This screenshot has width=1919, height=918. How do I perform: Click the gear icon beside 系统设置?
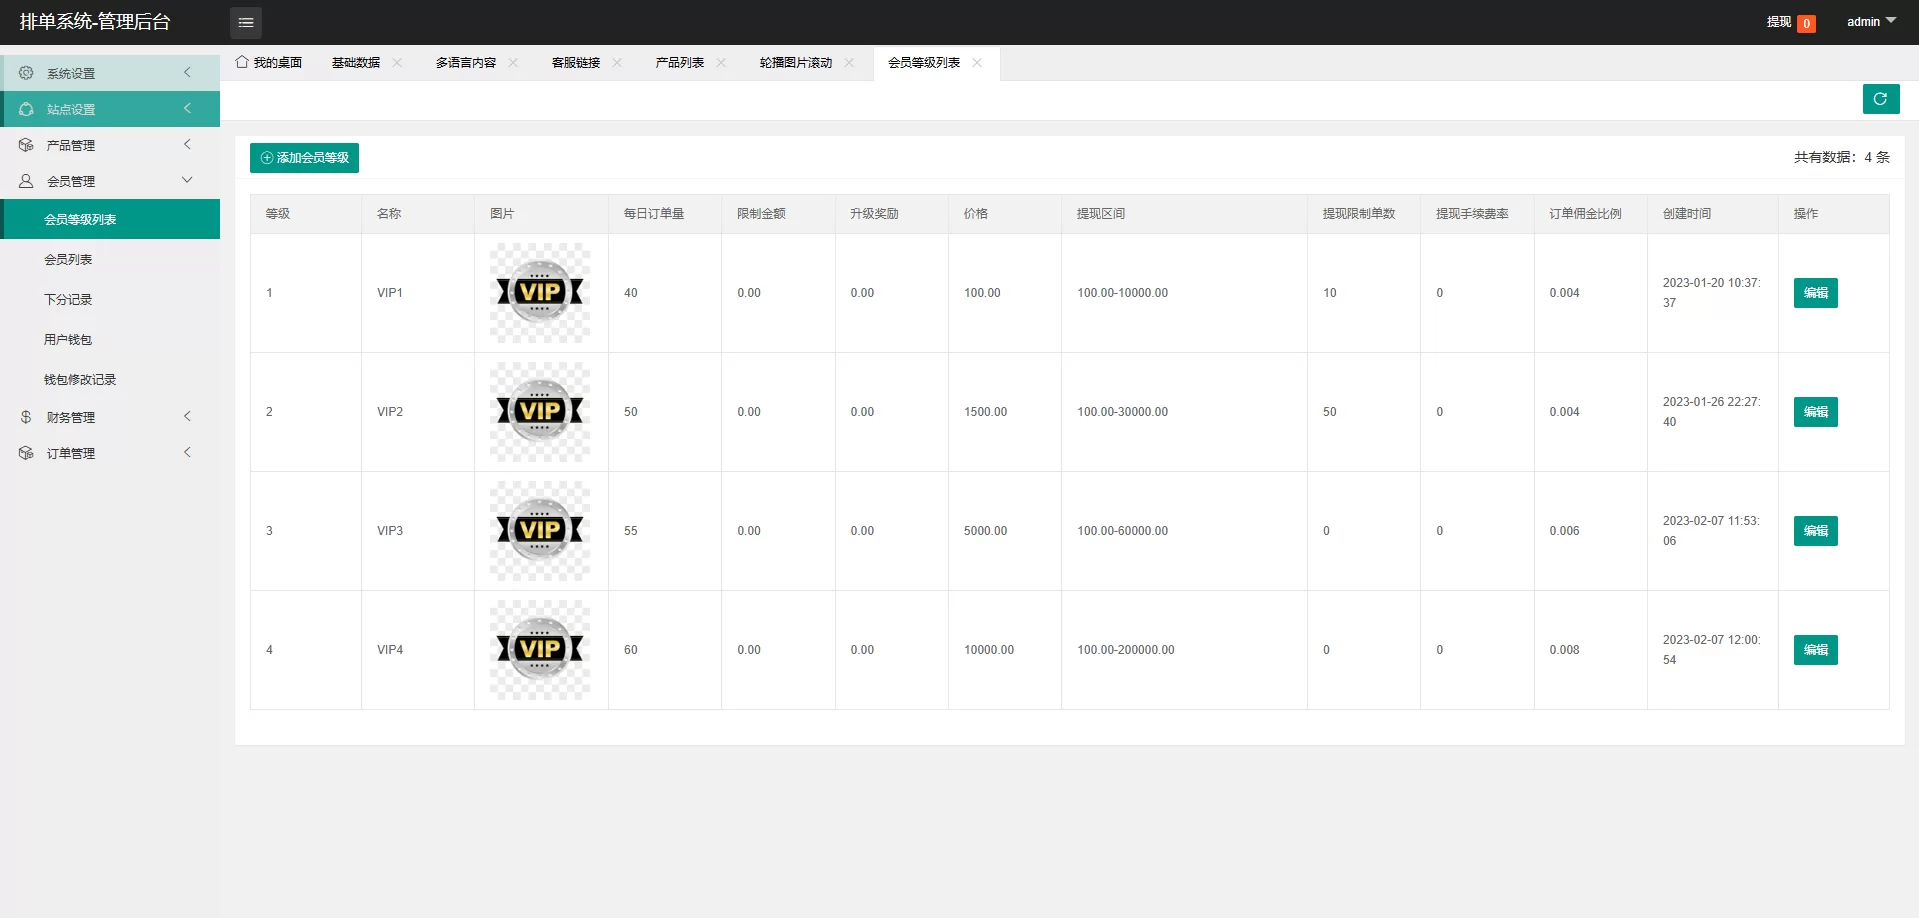pyautogui.click(x=26, y=73)
